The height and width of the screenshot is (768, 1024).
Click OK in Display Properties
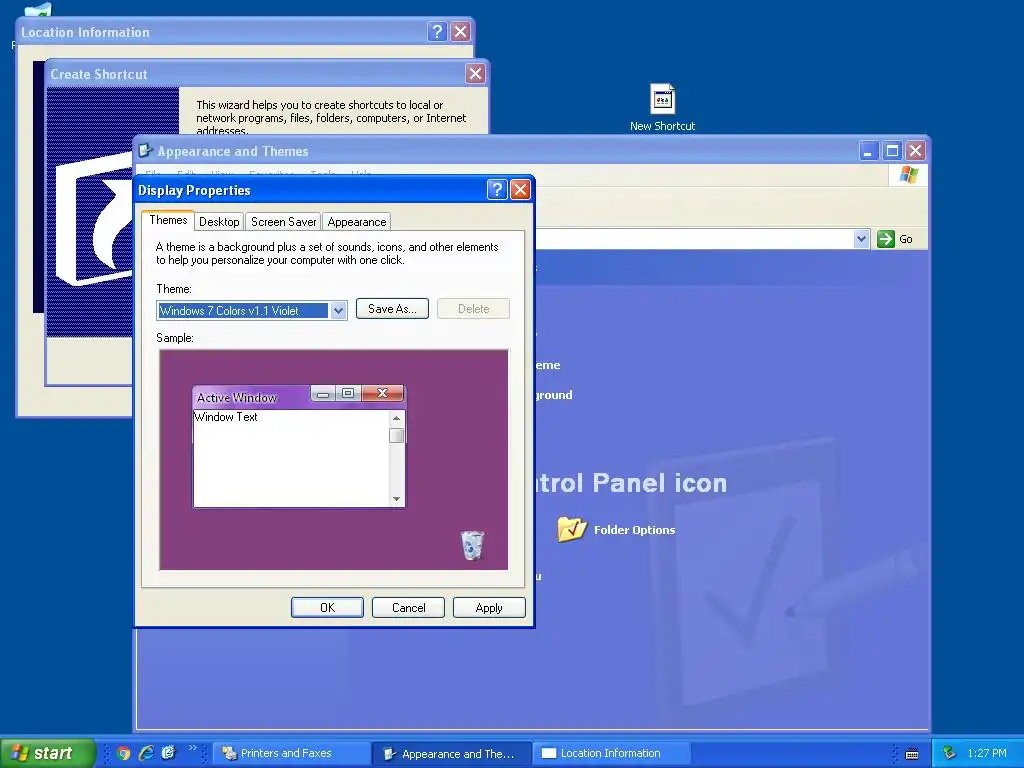click(x=327, y=607)
